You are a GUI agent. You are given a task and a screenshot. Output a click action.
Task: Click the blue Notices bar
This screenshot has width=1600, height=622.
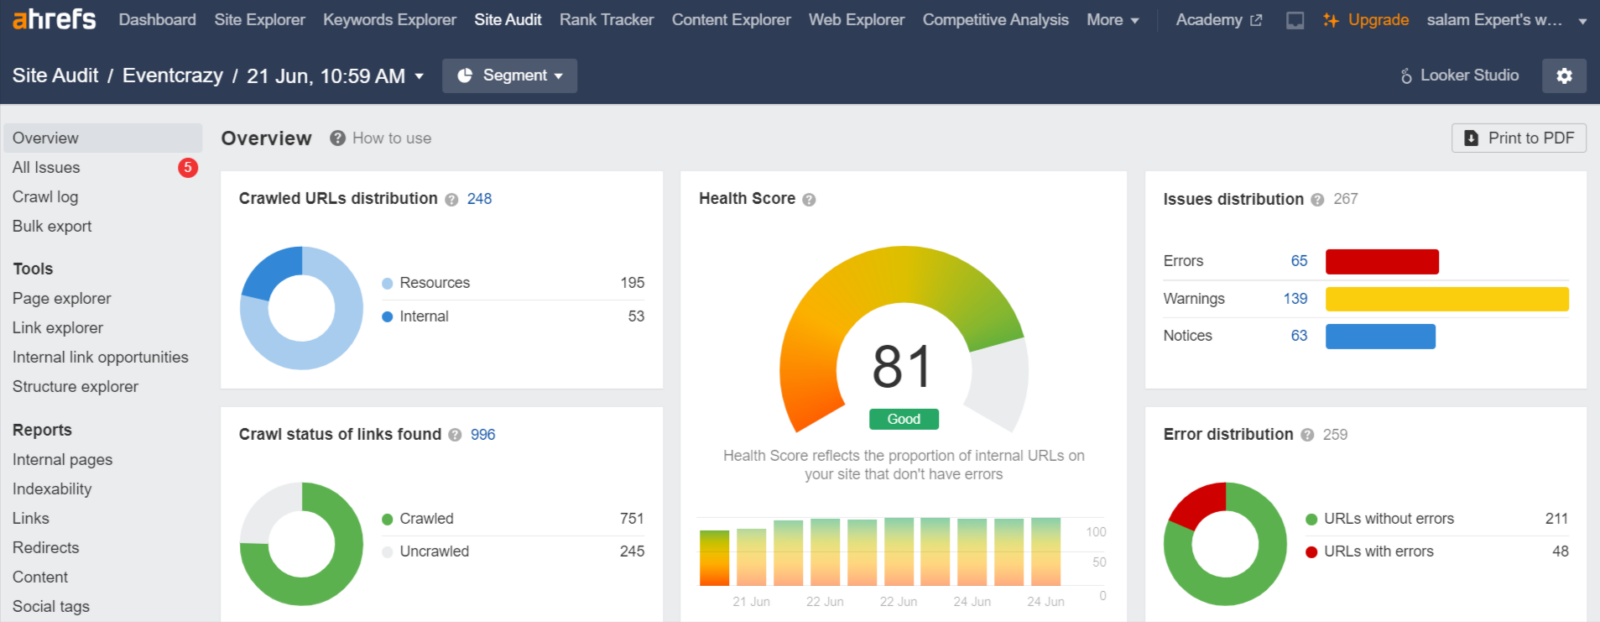[x=1380, y=337]
